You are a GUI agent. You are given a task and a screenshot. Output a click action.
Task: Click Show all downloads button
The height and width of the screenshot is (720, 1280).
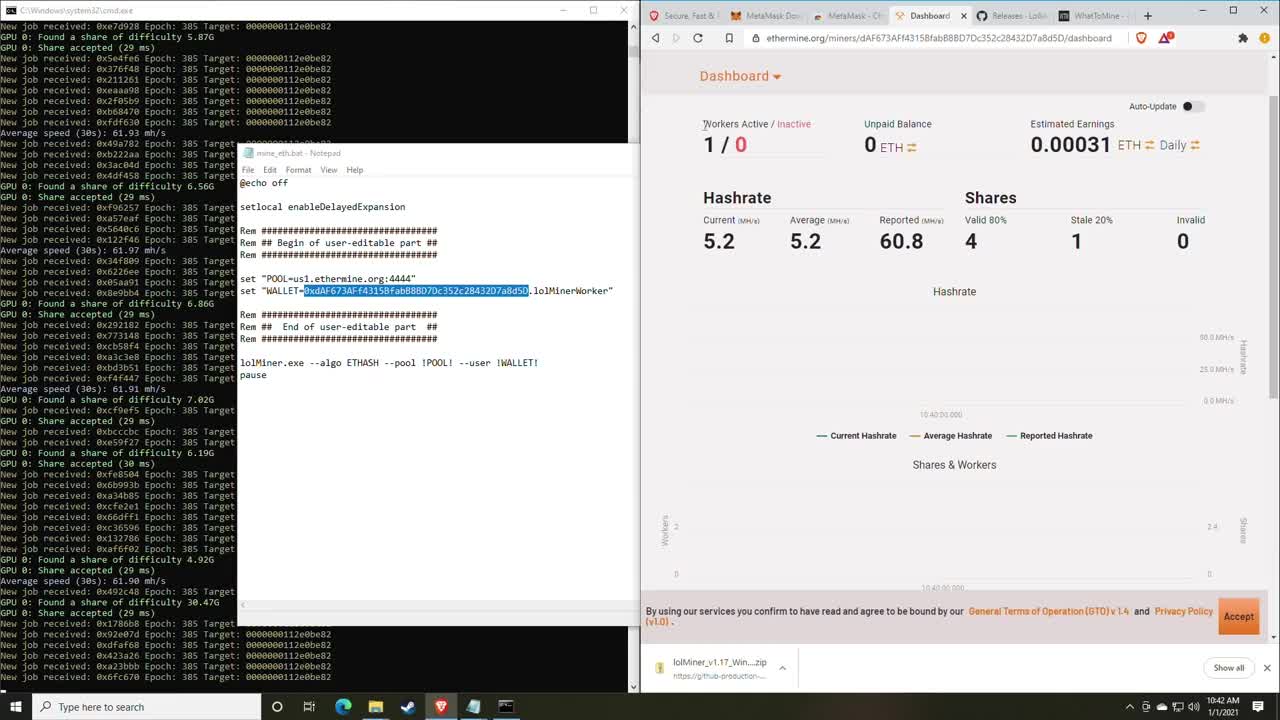coord(1229,668)
